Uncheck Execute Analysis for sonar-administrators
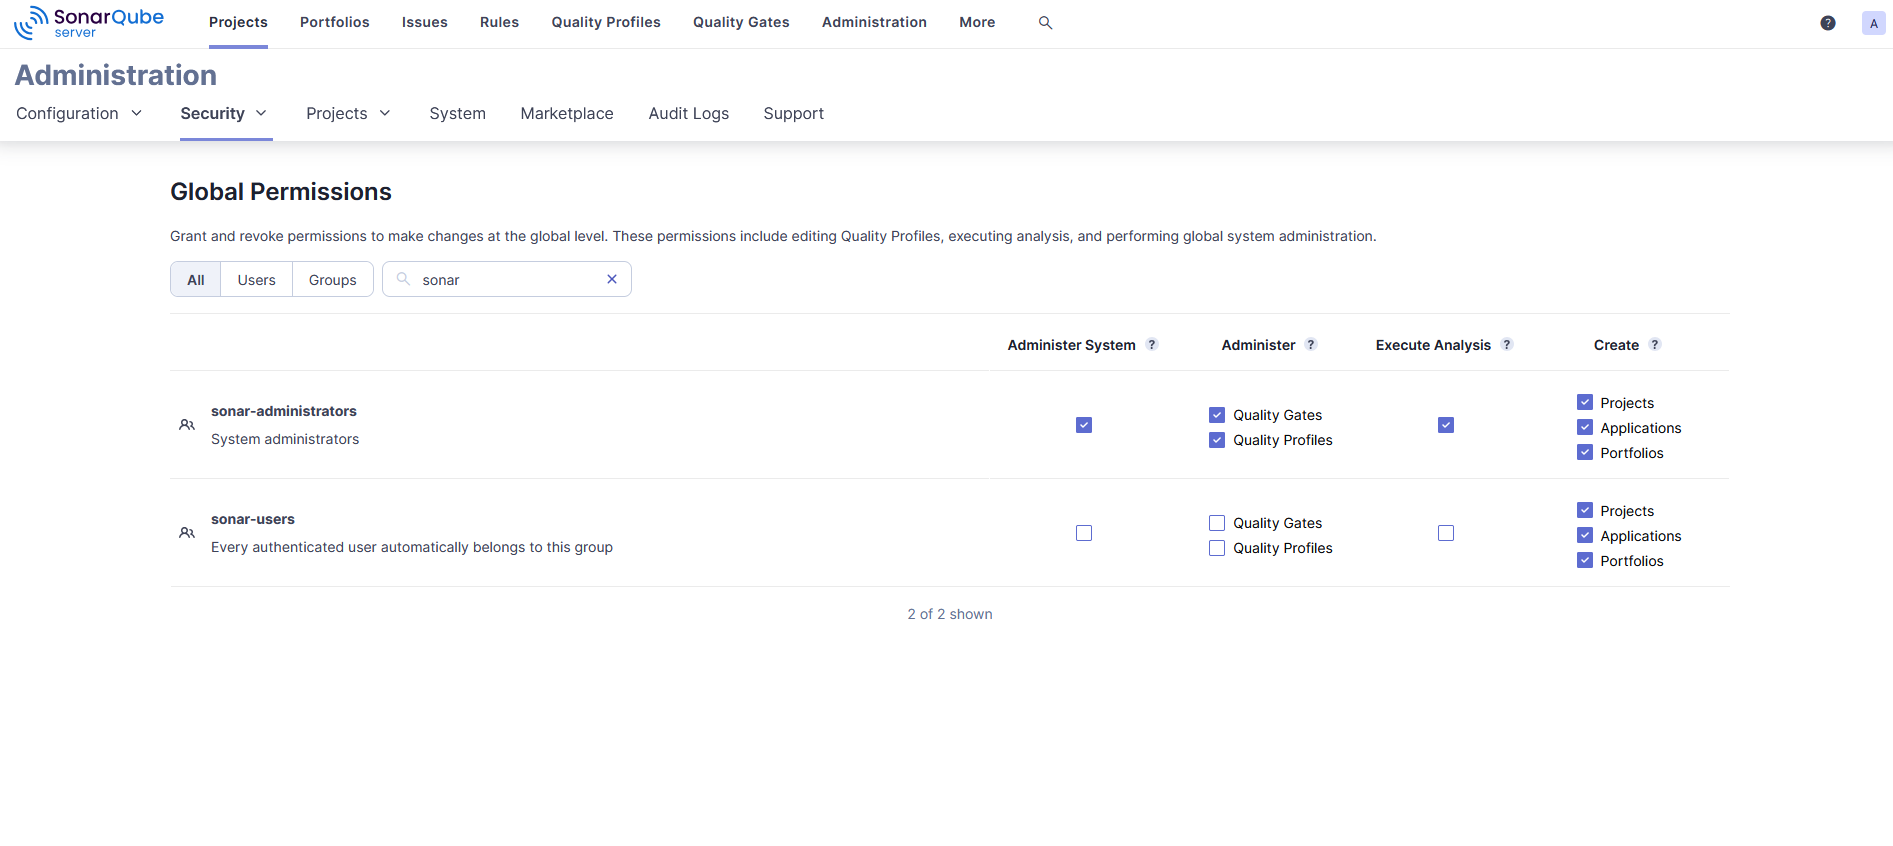Viewport: 1893px width, 846px height. (1446, 425)
